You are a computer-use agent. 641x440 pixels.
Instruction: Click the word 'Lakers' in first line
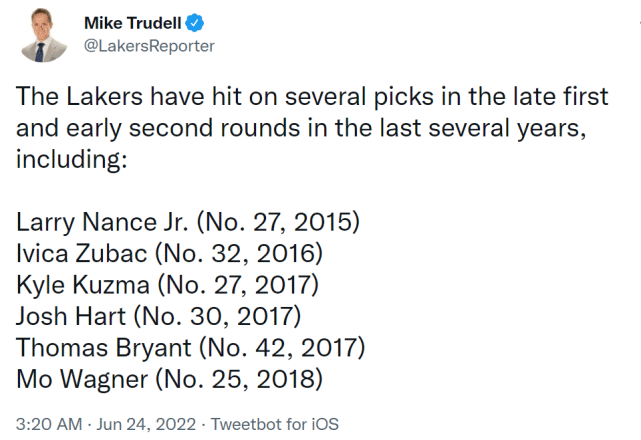coord(105,97)
